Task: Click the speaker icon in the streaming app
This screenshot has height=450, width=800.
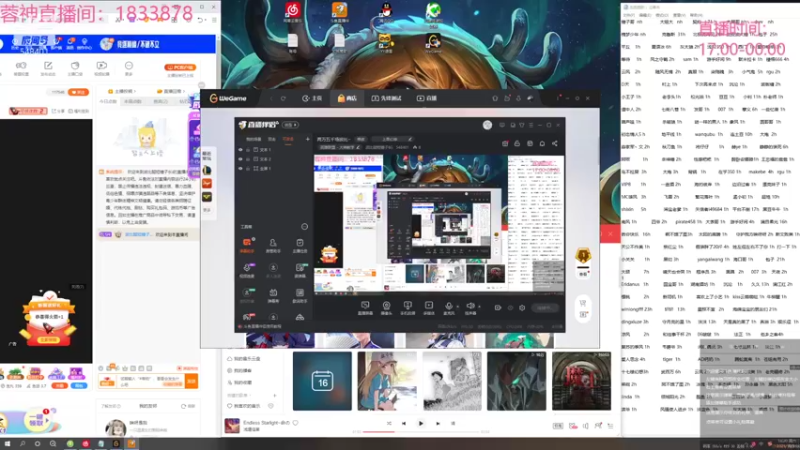Action: tap(470, 306)
